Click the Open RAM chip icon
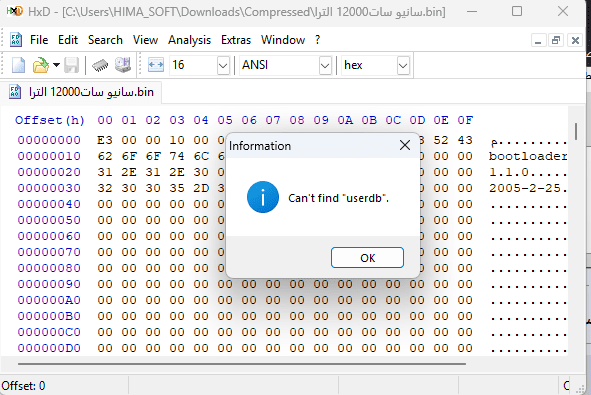Viewport: 591px width, 395px height. click(100, 66)
